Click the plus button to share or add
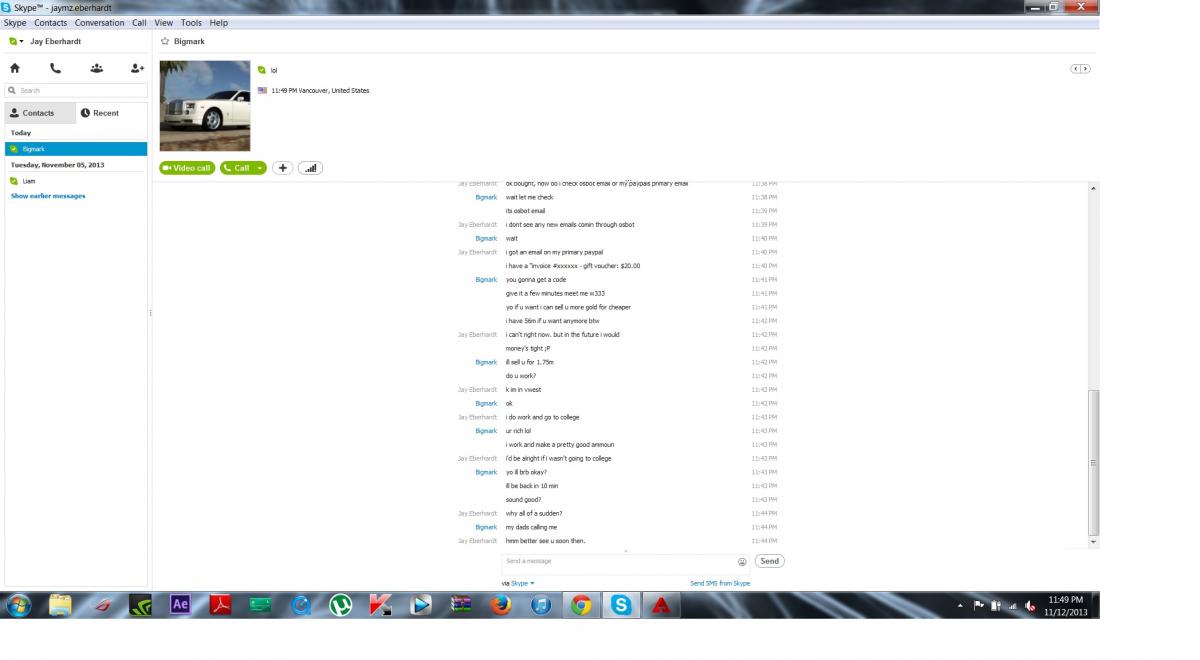Screen dimensions: 1200x660 click(282, 168)
